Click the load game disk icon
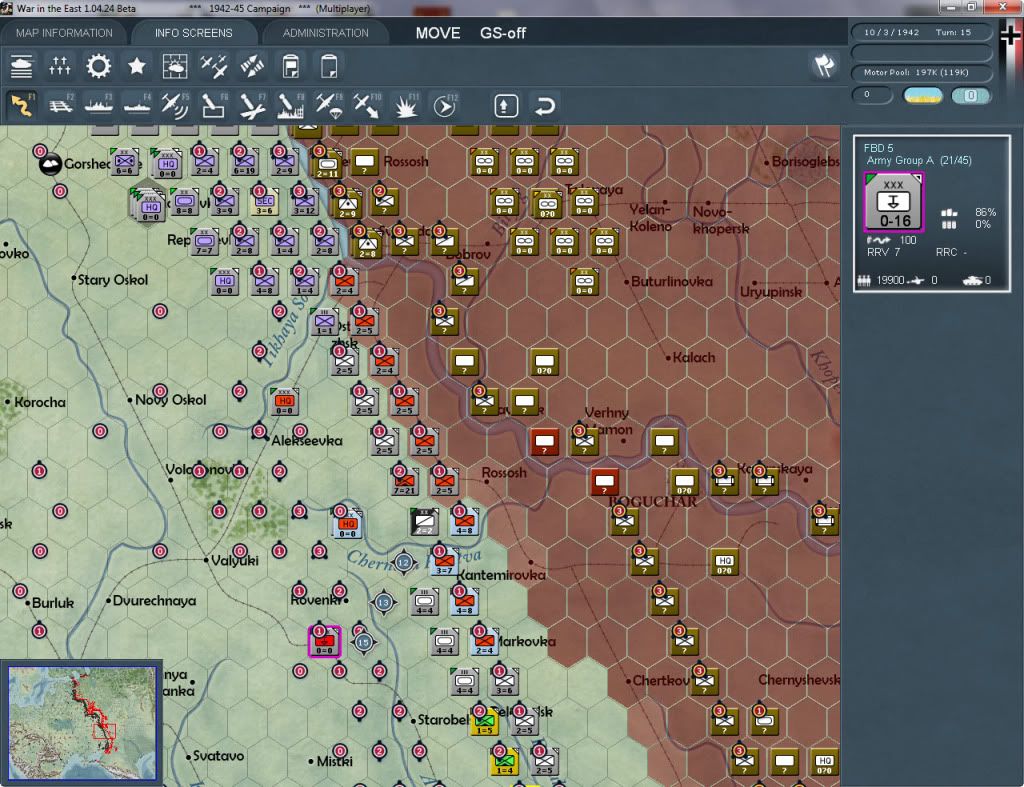 pos(329,66)
